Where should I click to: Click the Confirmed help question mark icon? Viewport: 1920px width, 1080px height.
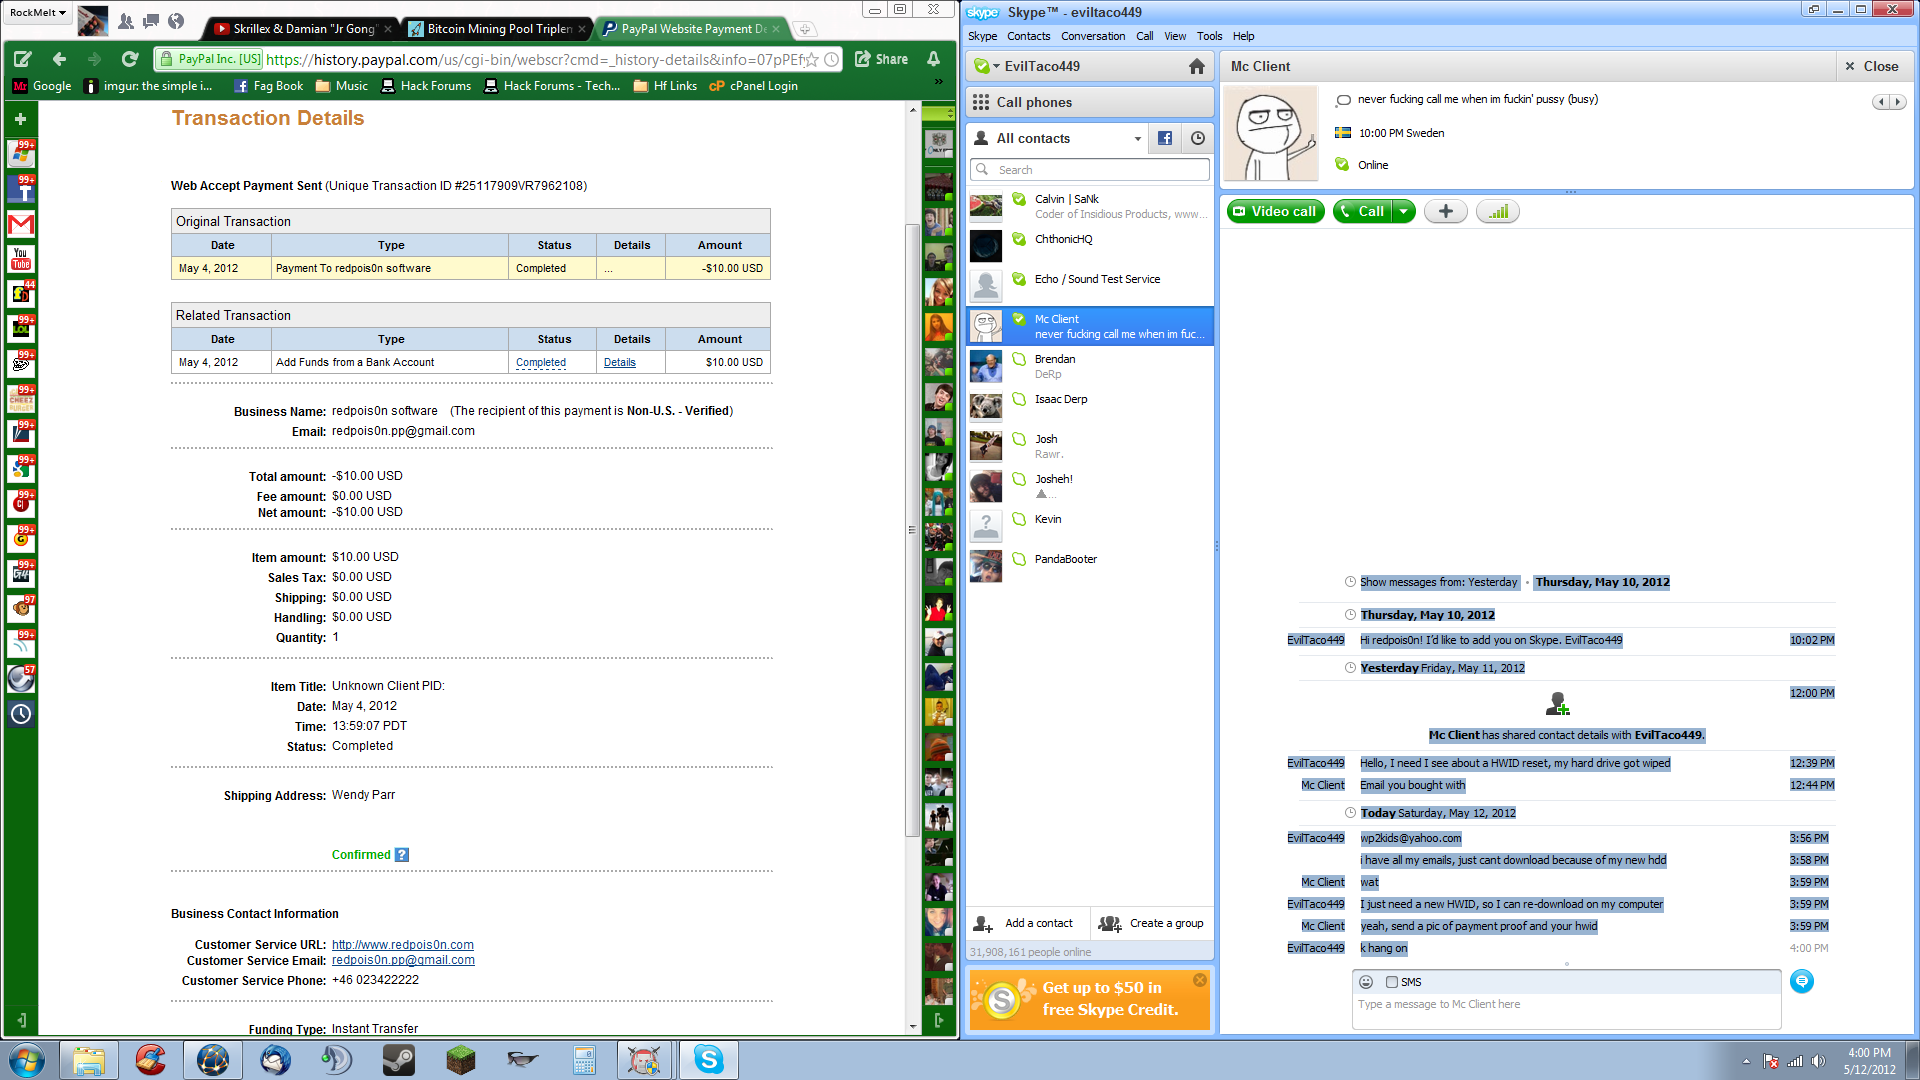(402, 855)
